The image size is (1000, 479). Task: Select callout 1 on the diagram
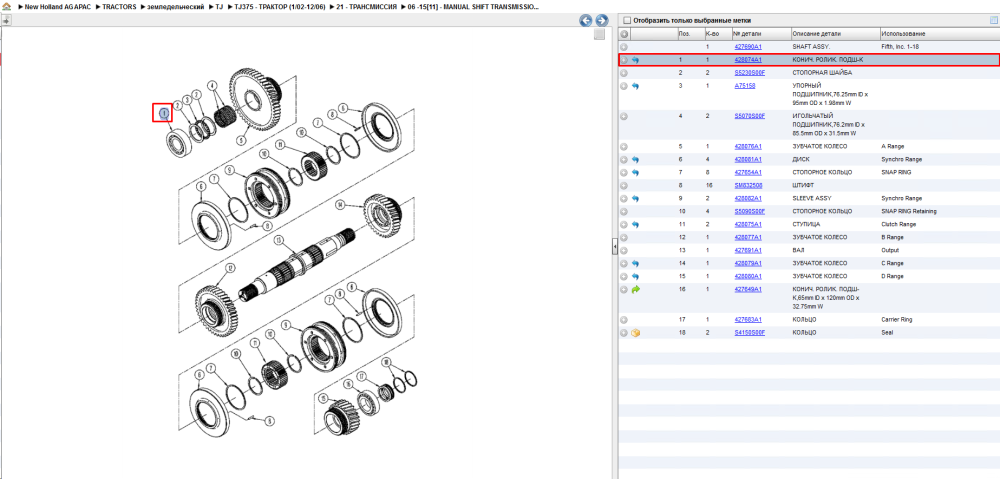click(164, 113)
